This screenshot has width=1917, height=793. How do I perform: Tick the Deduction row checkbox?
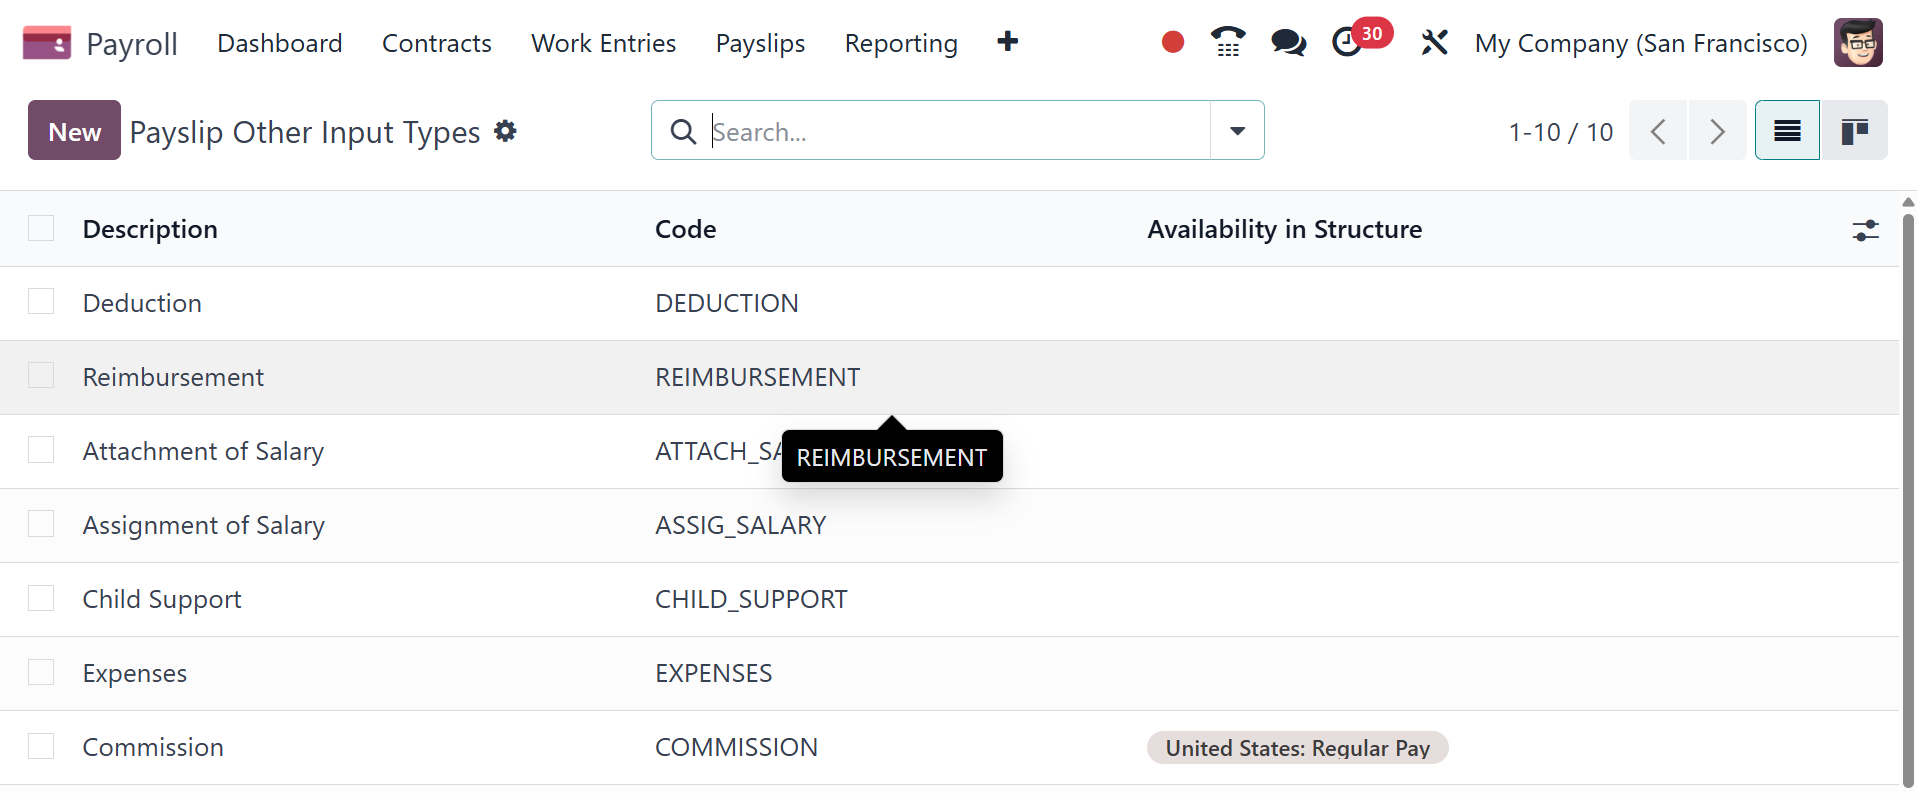pos(41,302)
